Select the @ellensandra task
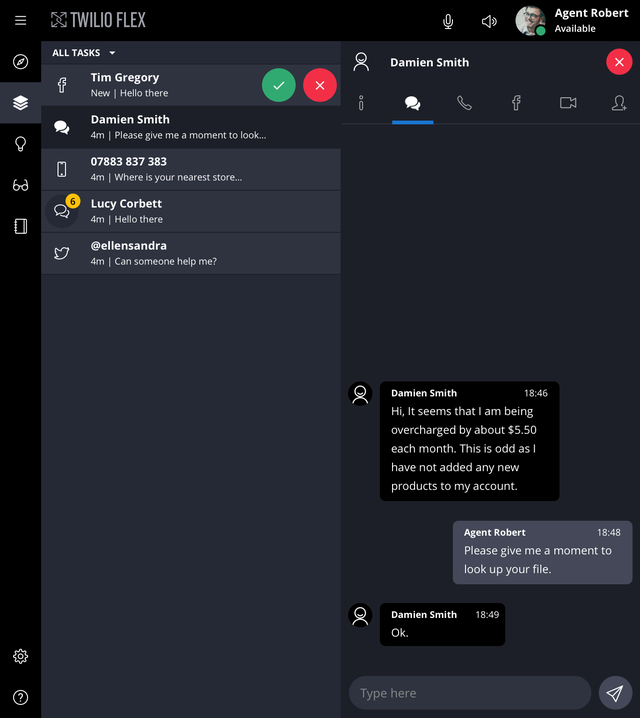Image resolution: width=640 pixels, height=718 pixels. tap(191, 253)
